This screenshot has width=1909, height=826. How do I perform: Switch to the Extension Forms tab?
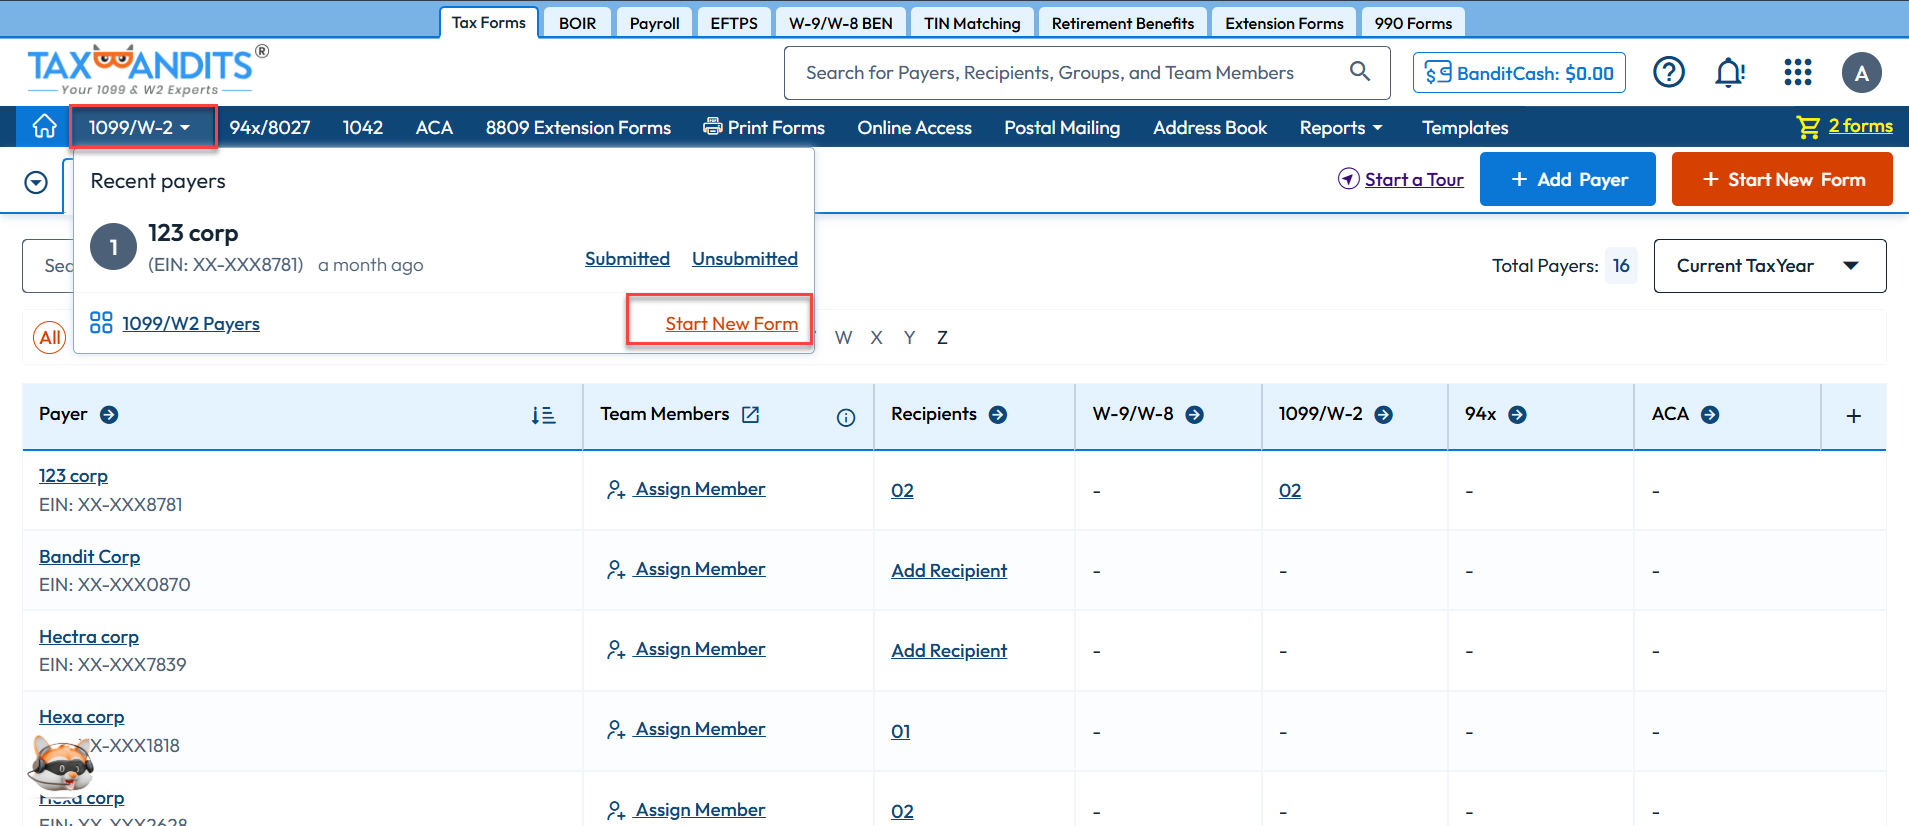click(1284, 23)
